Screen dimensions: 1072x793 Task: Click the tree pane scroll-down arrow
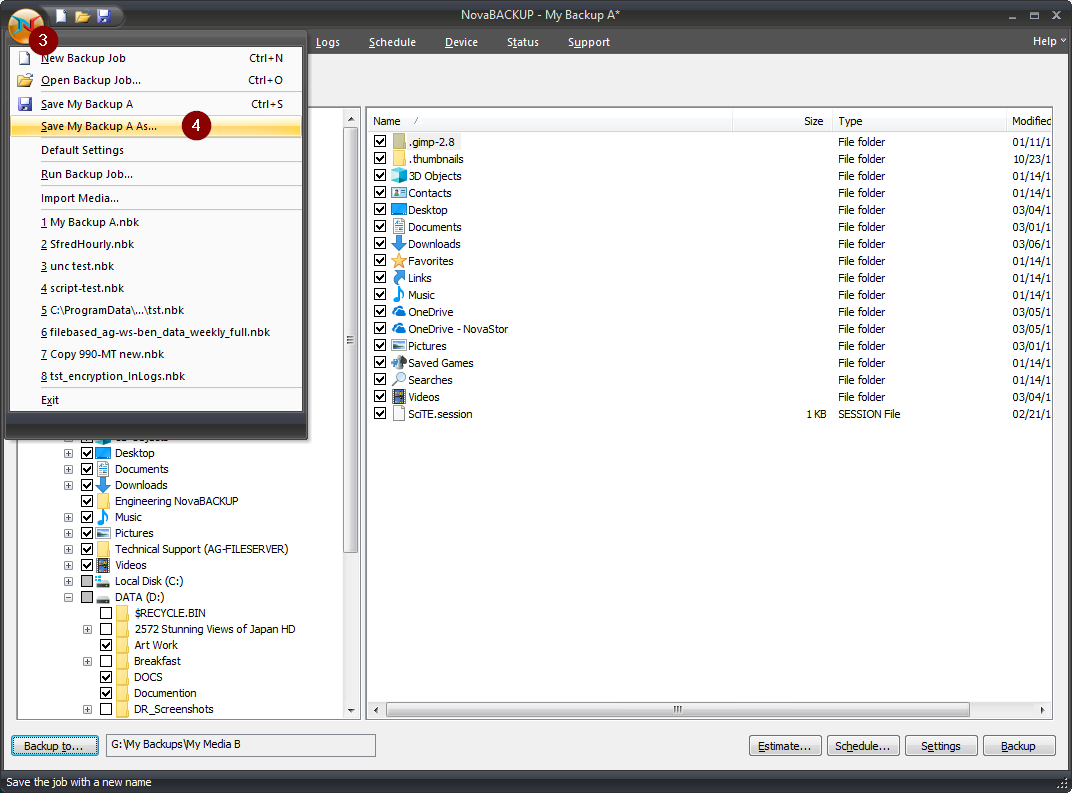pyautogui.click(x=351, y=711)
